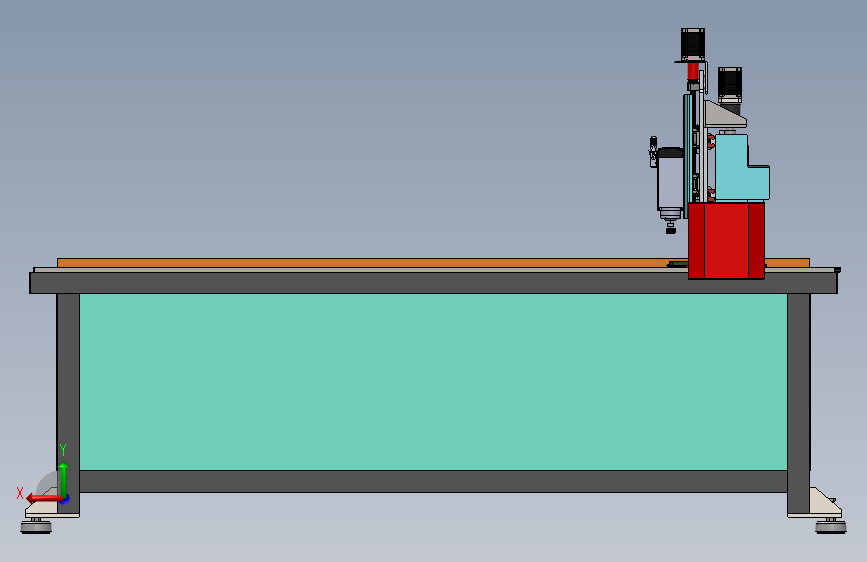Image resolution: width=867 pixels, height=562 pixels.
Task: Select the large teal side panel
Action: click(x=433, y=382)
